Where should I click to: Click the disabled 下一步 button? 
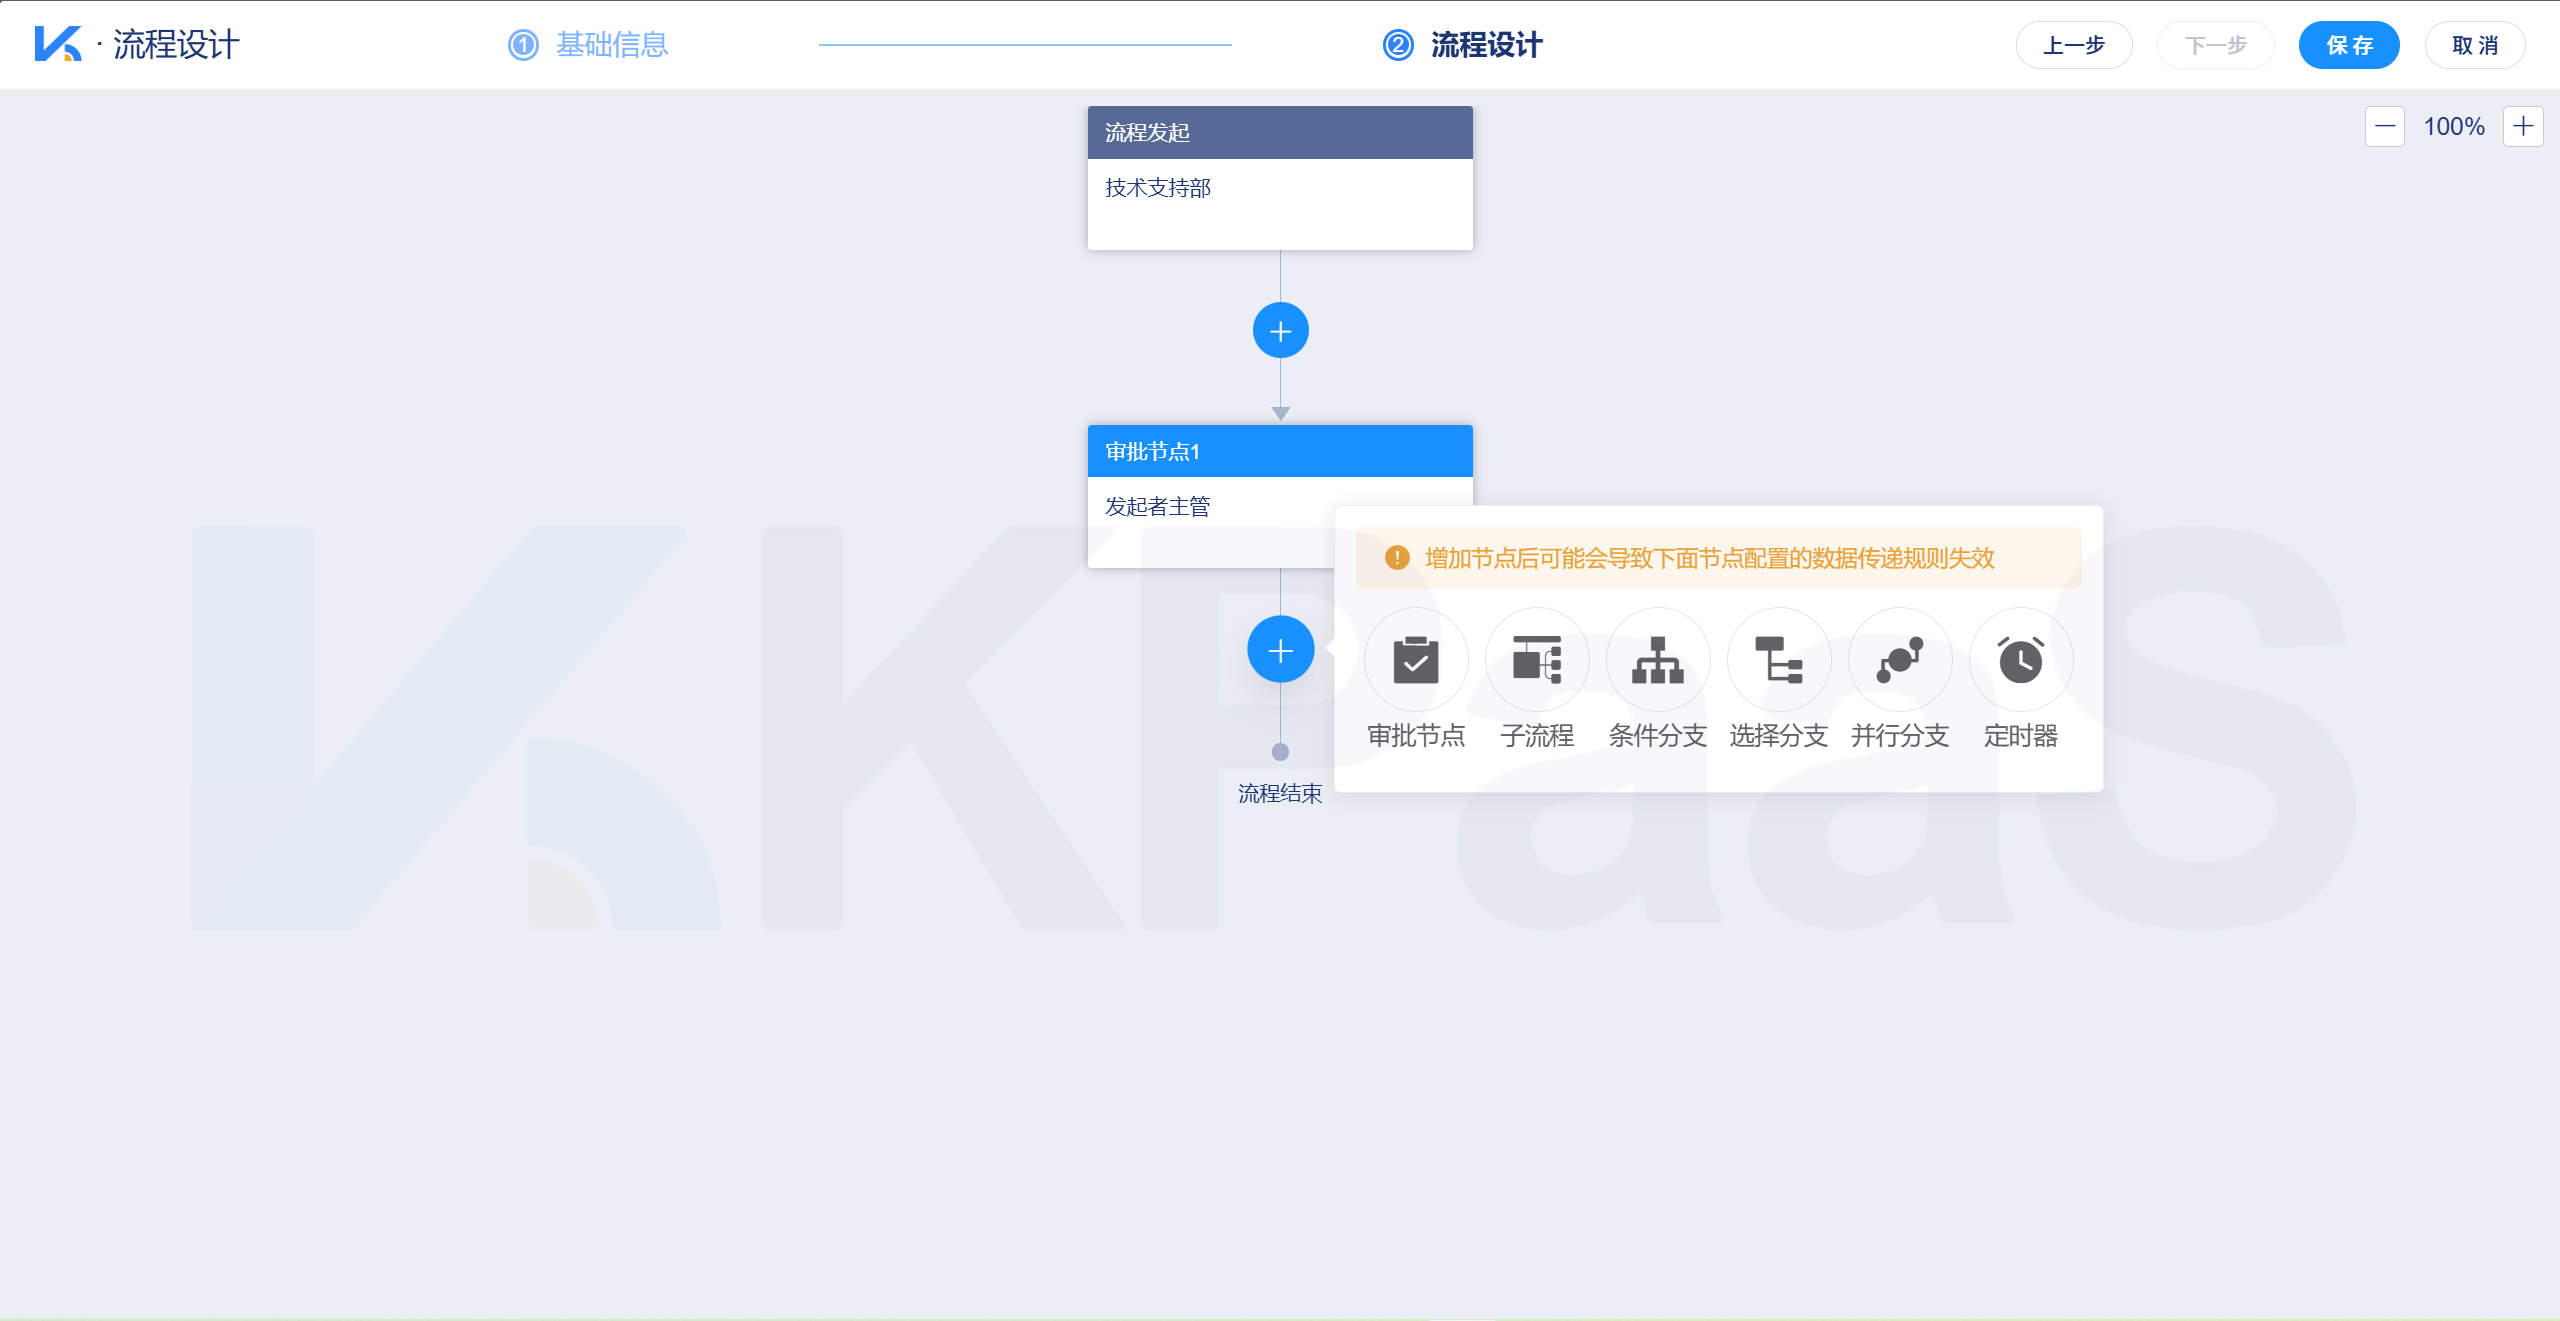click(x=2216, y=45)
